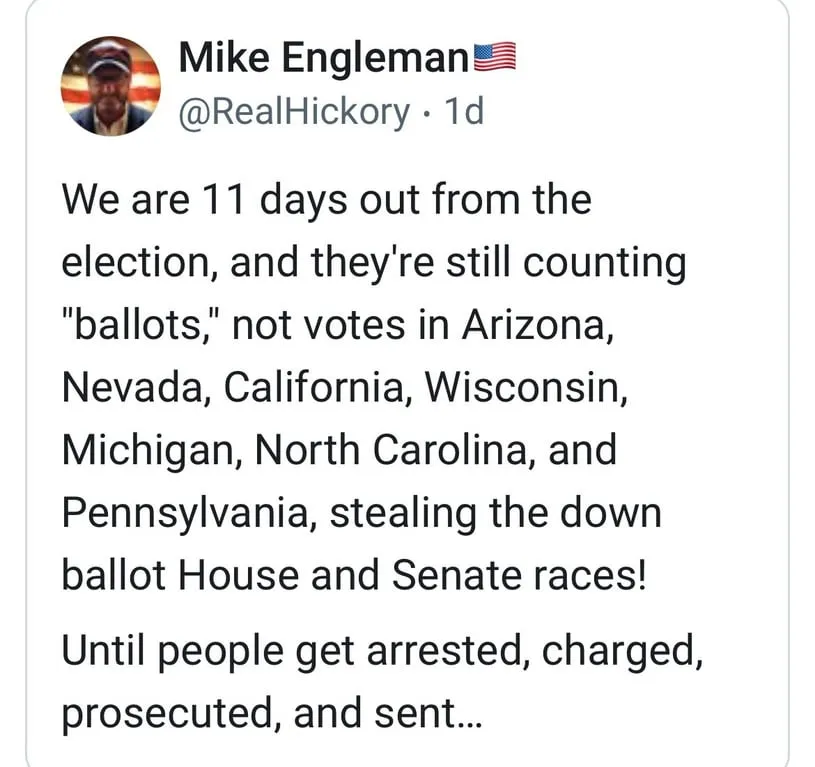
Task: Click the paragraph starting 'Until people get arrested'
Action: pyautogui.click(x=382, y=681)
